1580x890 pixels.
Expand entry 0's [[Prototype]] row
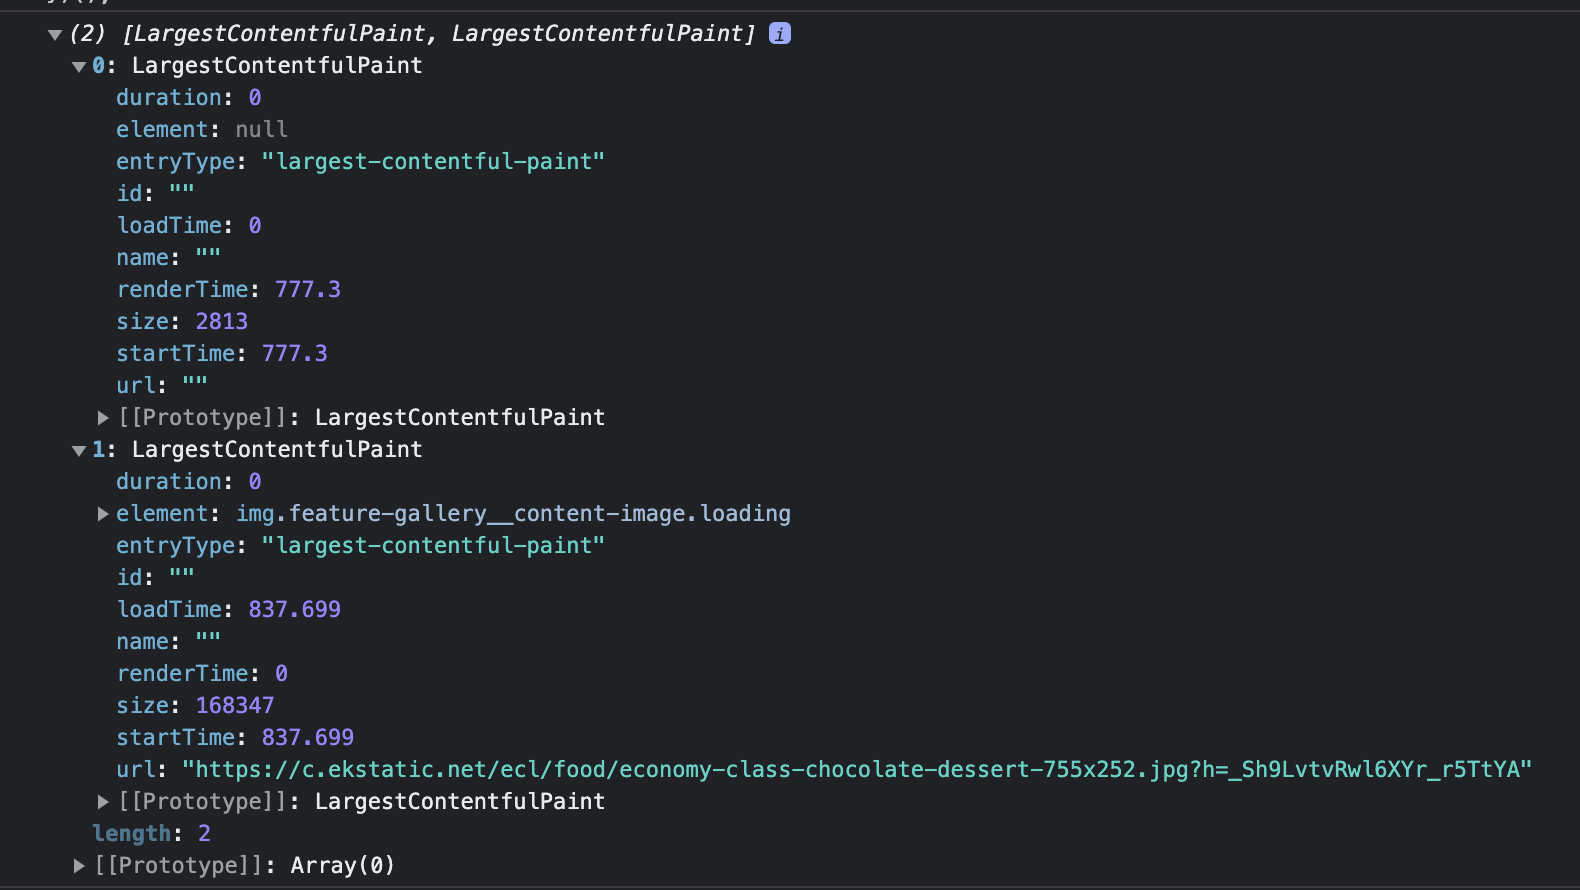(x=103, y=417)
